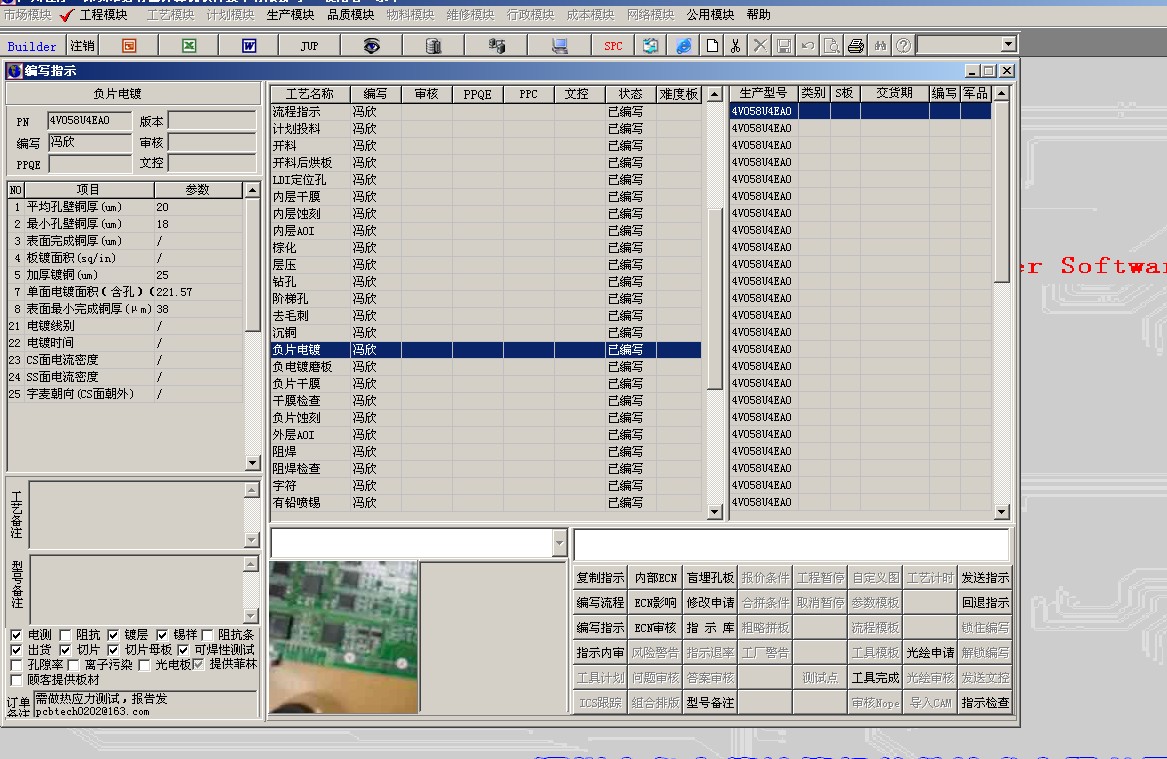Click the Word document icon in toolbar

pos(249,46)
